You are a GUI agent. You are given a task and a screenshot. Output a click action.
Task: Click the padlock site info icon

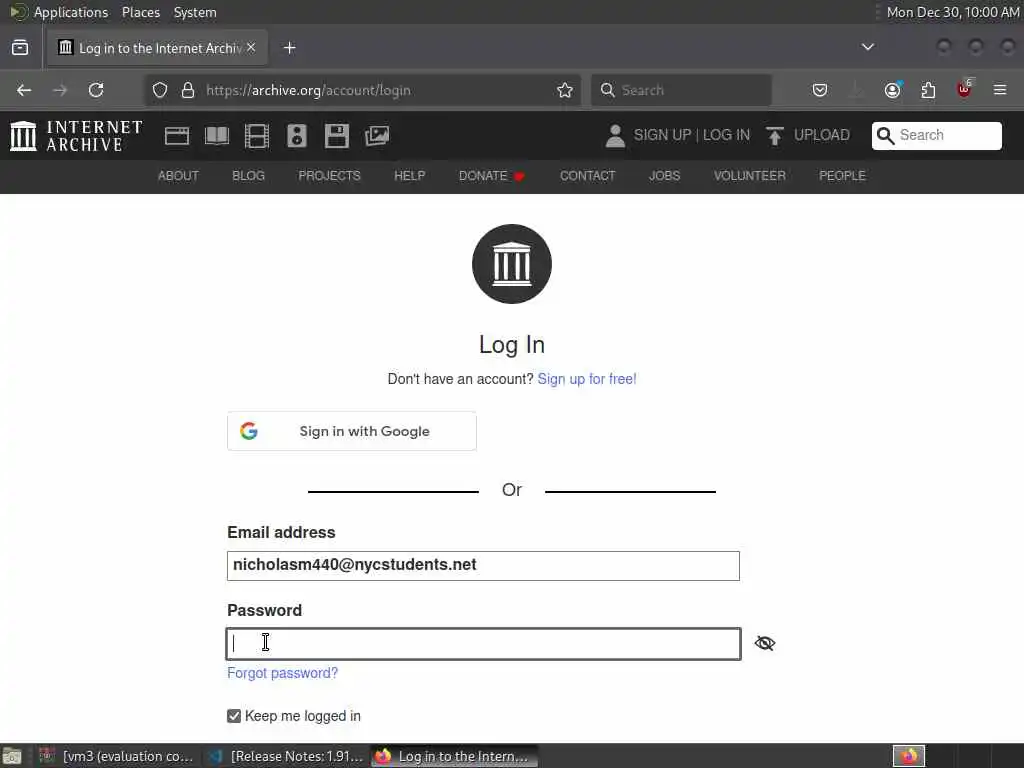(x=188, y=90)
